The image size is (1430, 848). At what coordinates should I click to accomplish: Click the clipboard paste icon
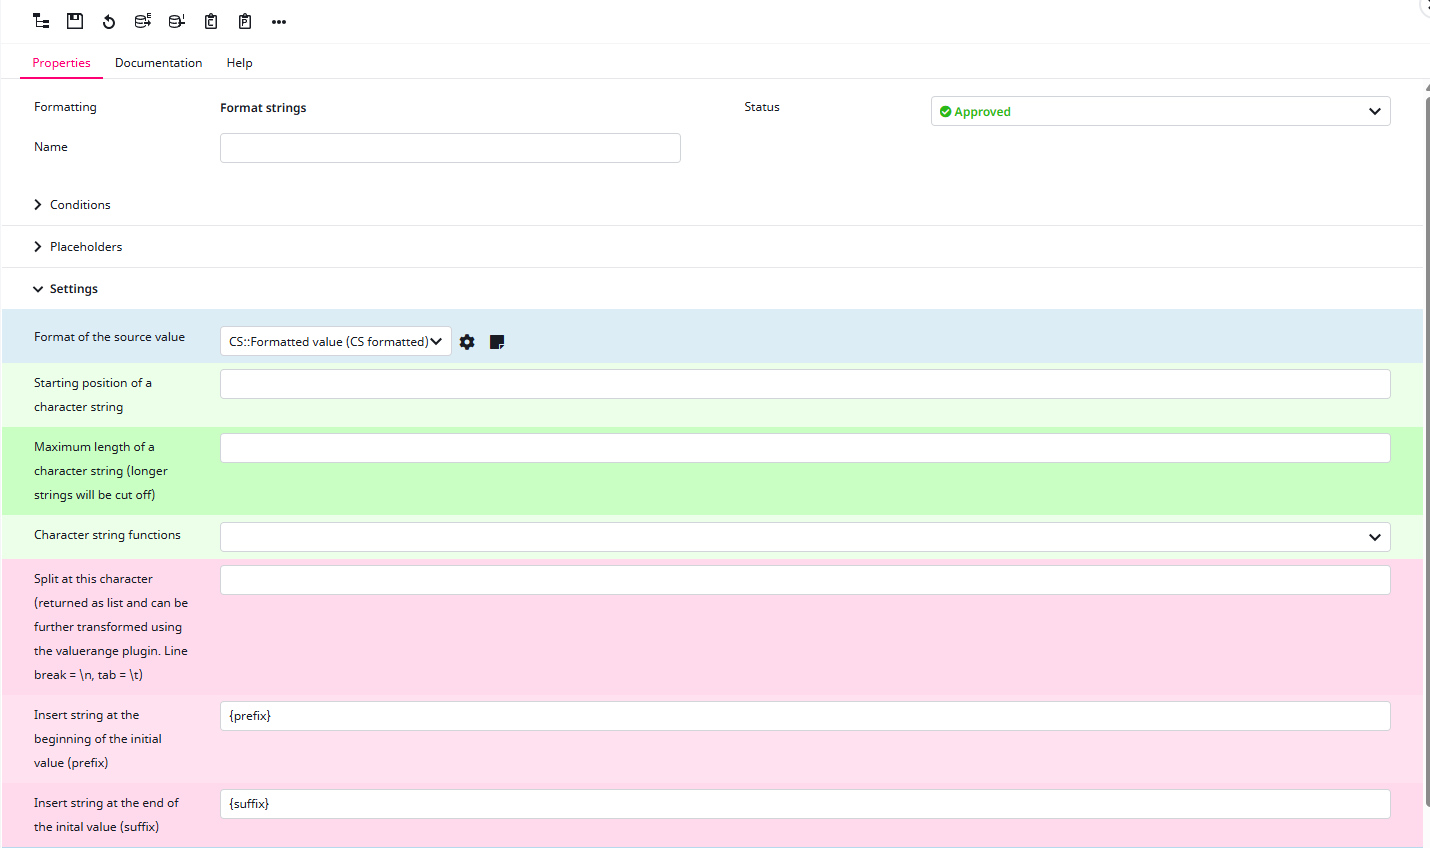click(x=245, y=21)
